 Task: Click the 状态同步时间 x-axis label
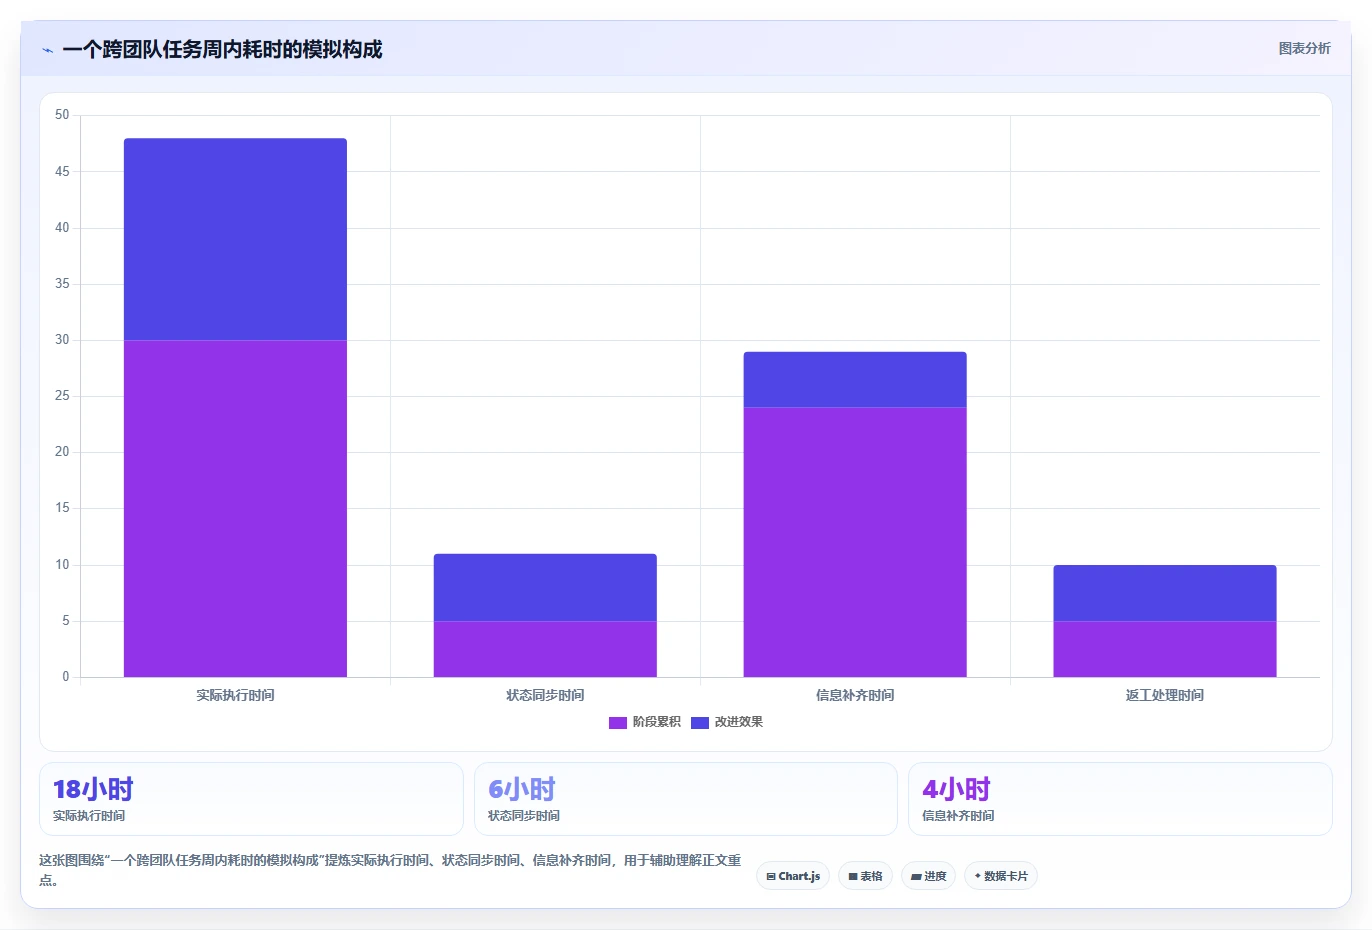pos(545,695)
